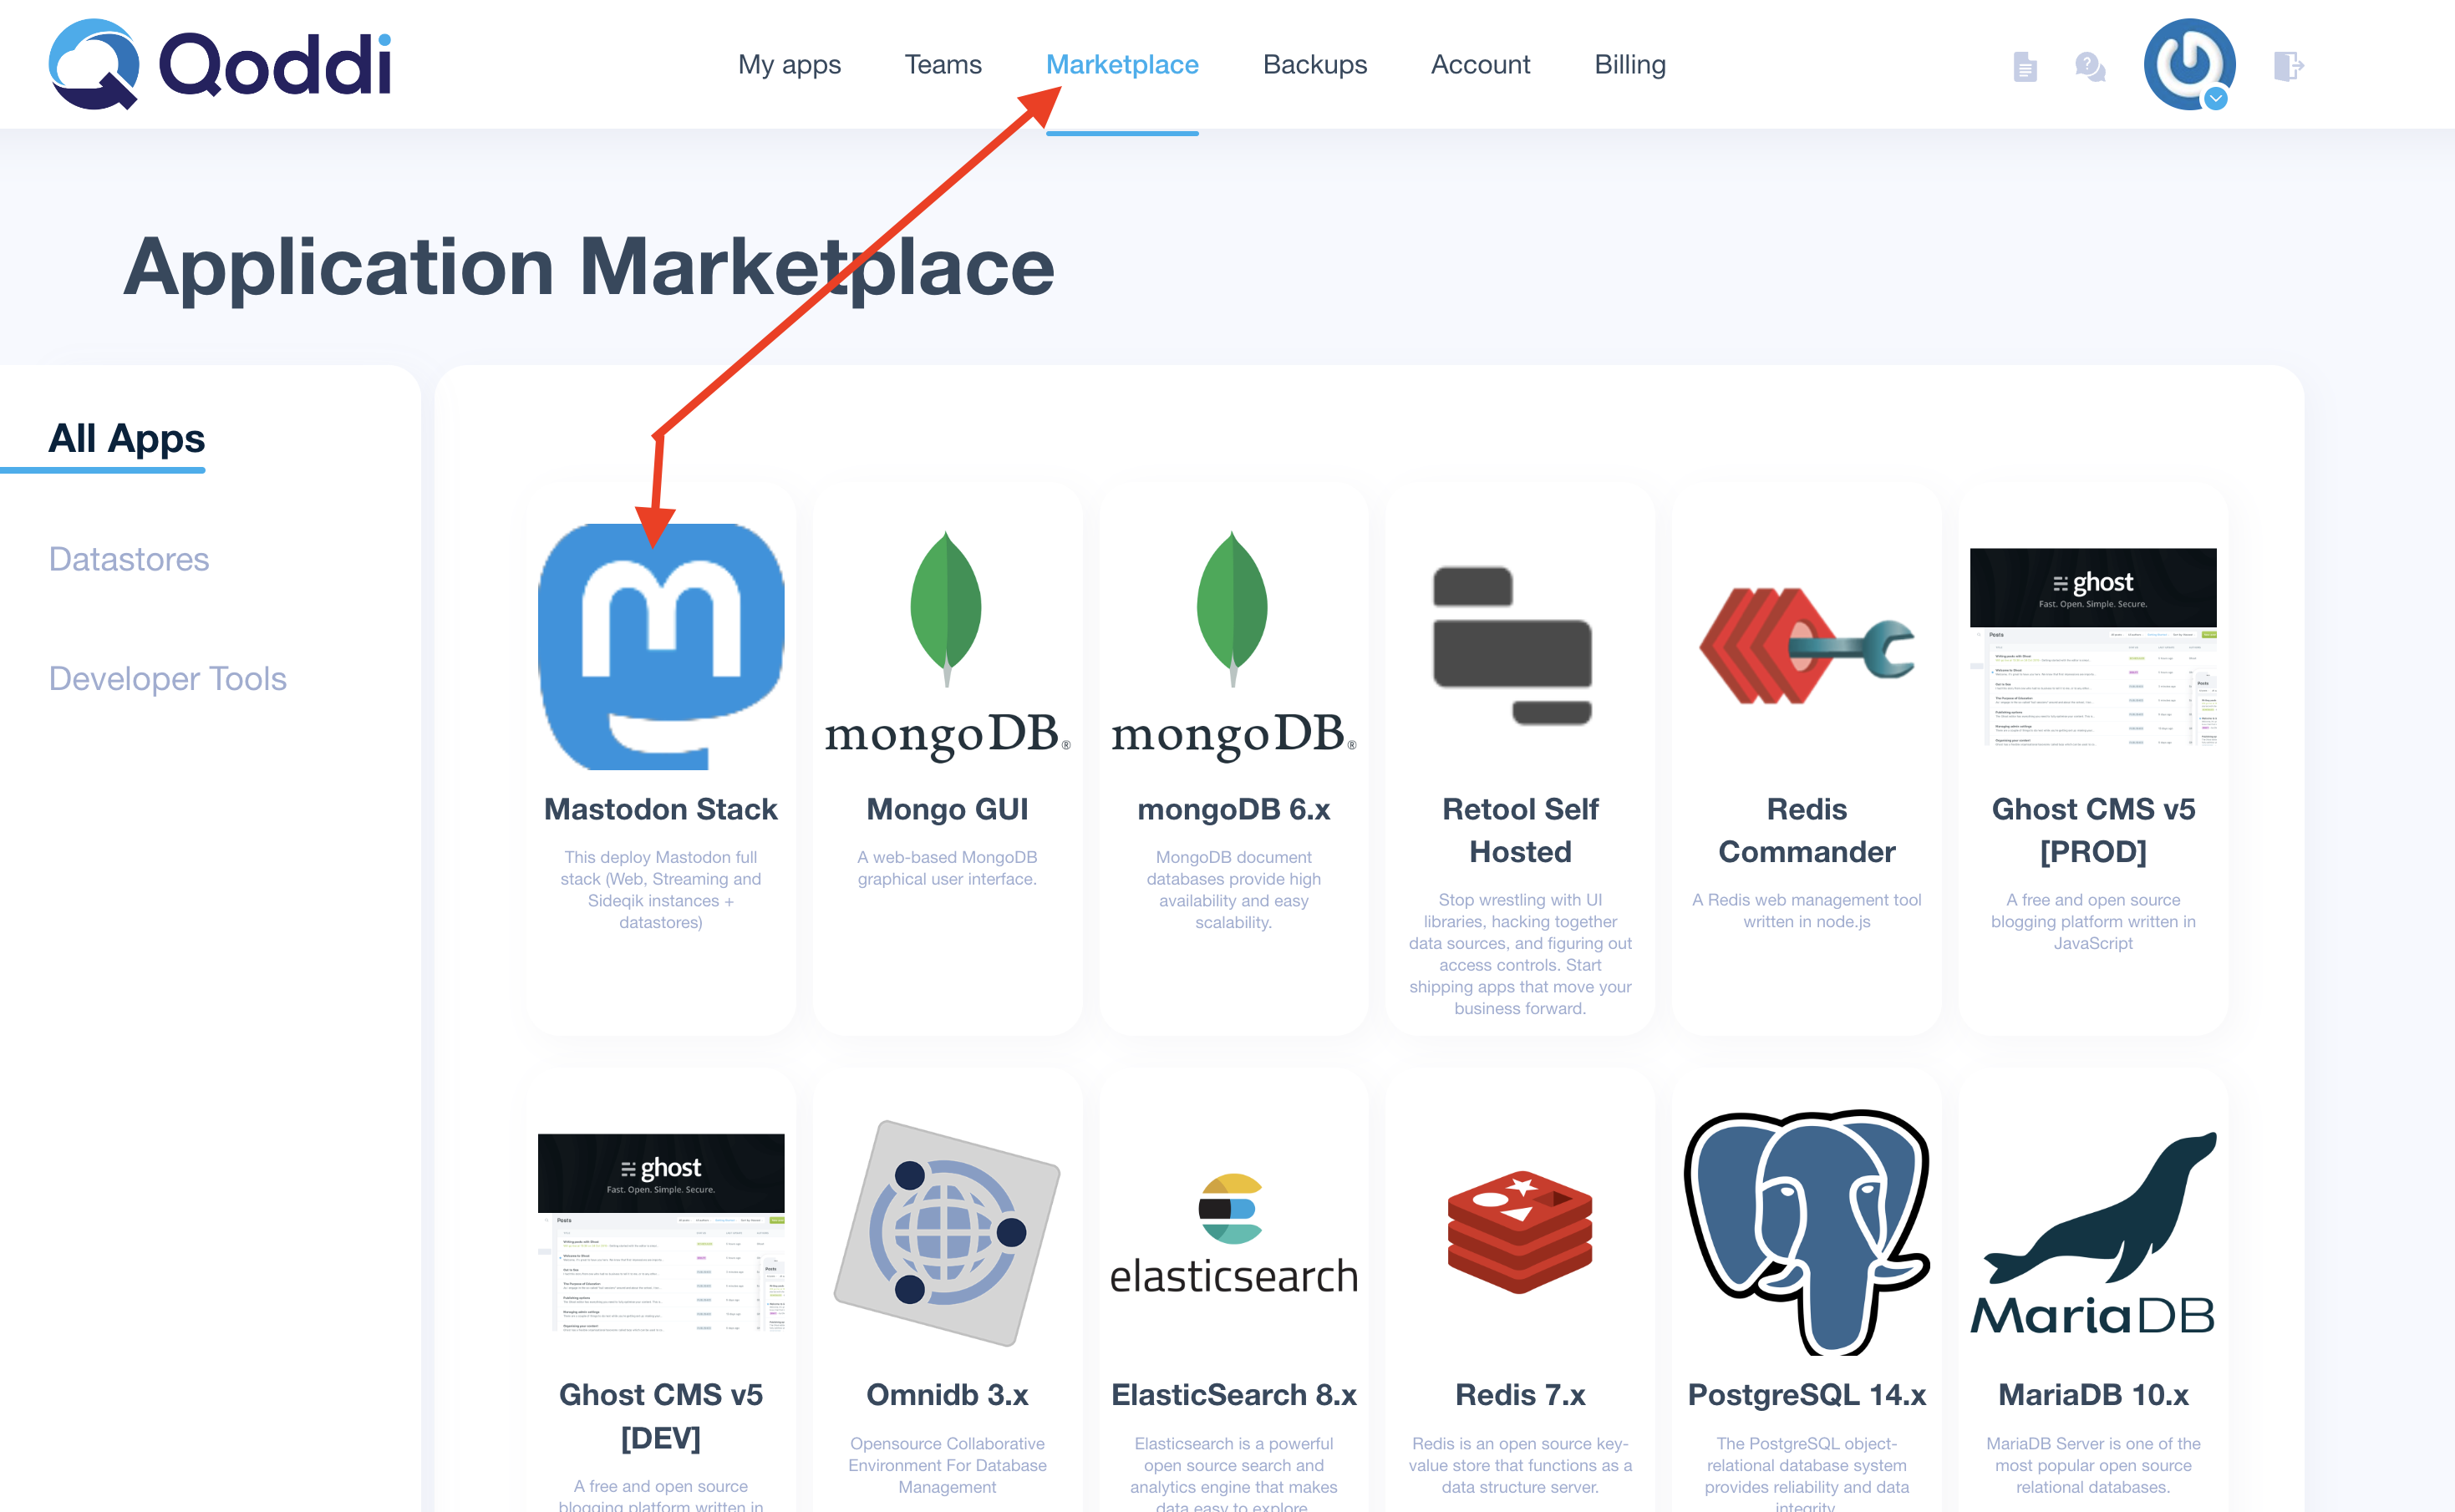Open Redis 7.x title
This screenshot has height=1512, width=2455.
click(1520, 1395)
